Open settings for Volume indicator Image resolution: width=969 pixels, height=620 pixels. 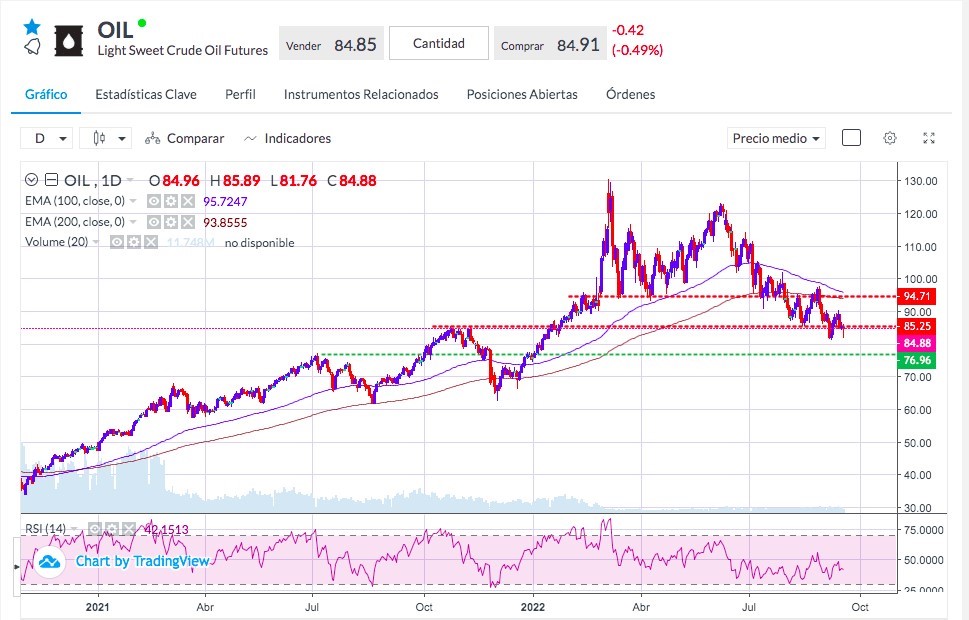pyautogui.click(x=133, y=242)
